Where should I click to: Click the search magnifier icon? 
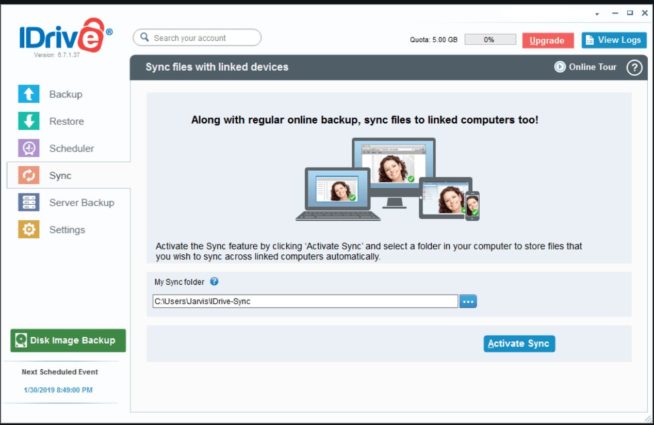tap(144, 38)
